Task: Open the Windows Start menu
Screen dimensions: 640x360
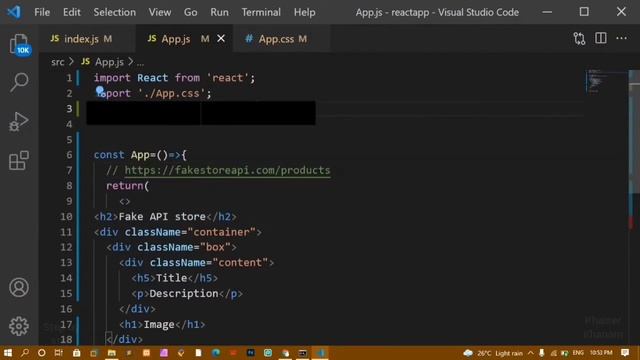Action: [x=8, y=353]
